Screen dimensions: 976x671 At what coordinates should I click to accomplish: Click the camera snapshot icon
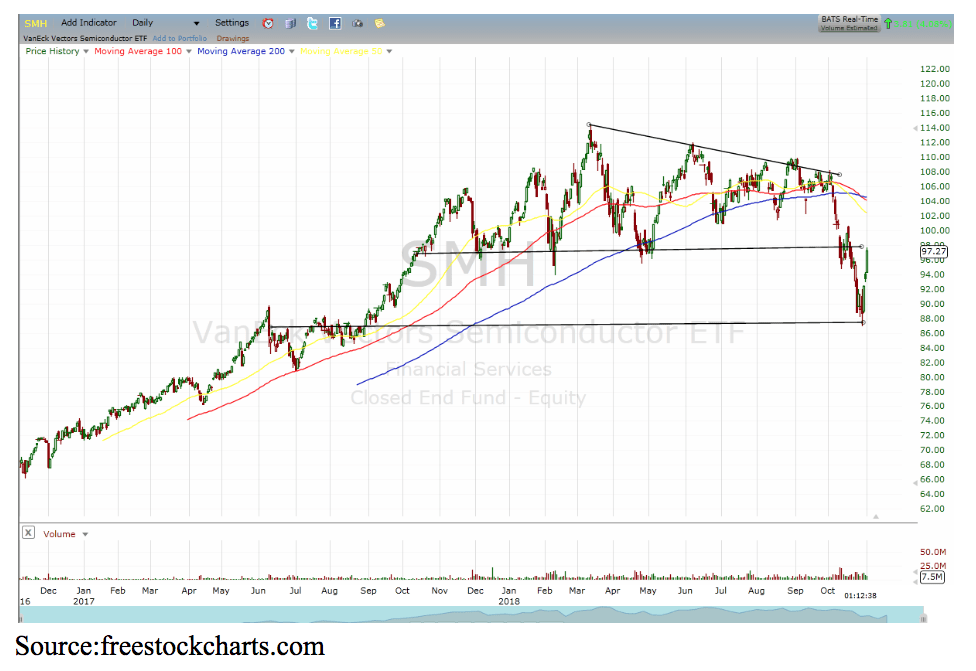point(357,23)
